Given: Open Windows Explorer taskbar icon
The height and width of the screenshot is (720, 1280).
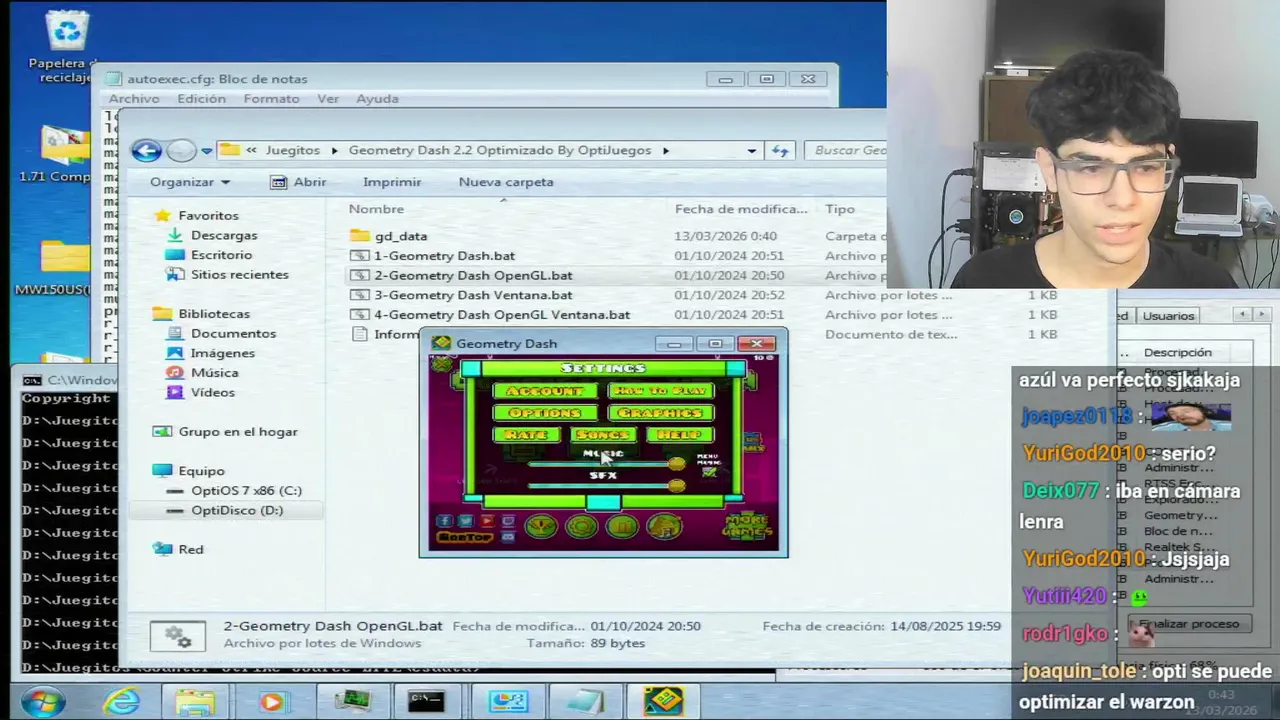Looking at the screenshot, I should tap(195, 702).
